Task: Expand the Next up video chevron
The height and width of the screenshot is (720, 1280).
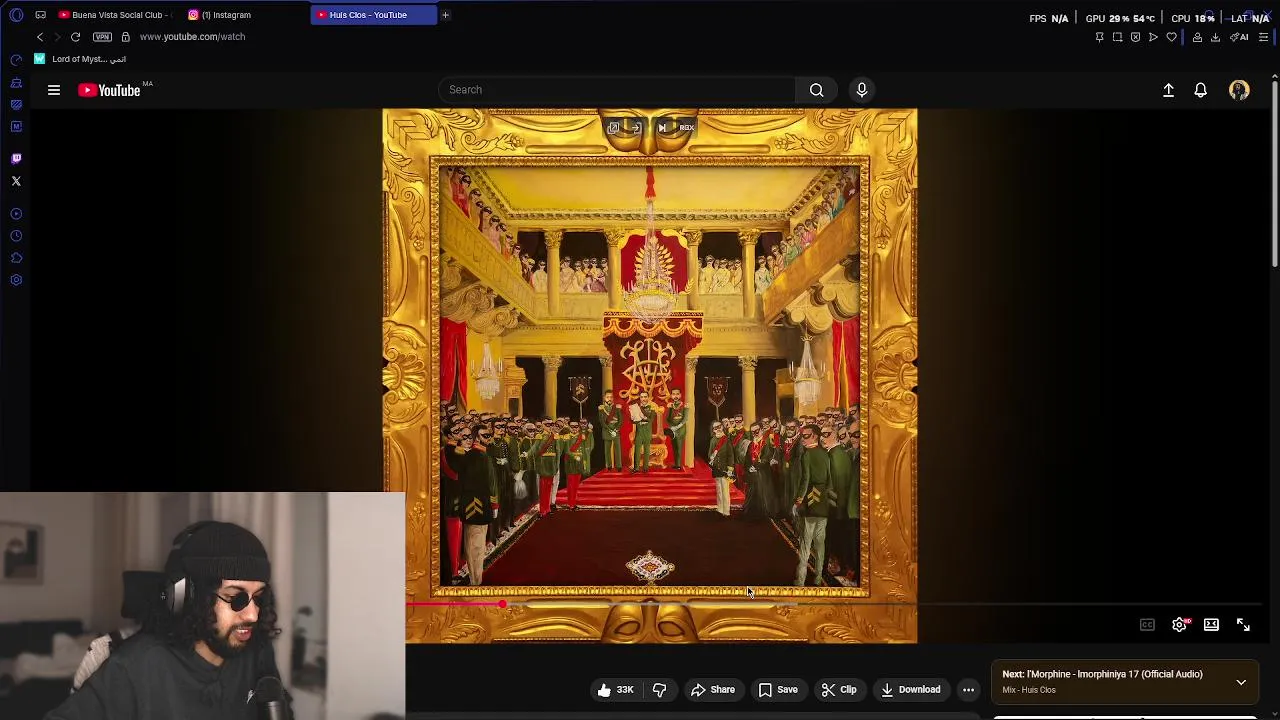Action: coord(1241,682)
